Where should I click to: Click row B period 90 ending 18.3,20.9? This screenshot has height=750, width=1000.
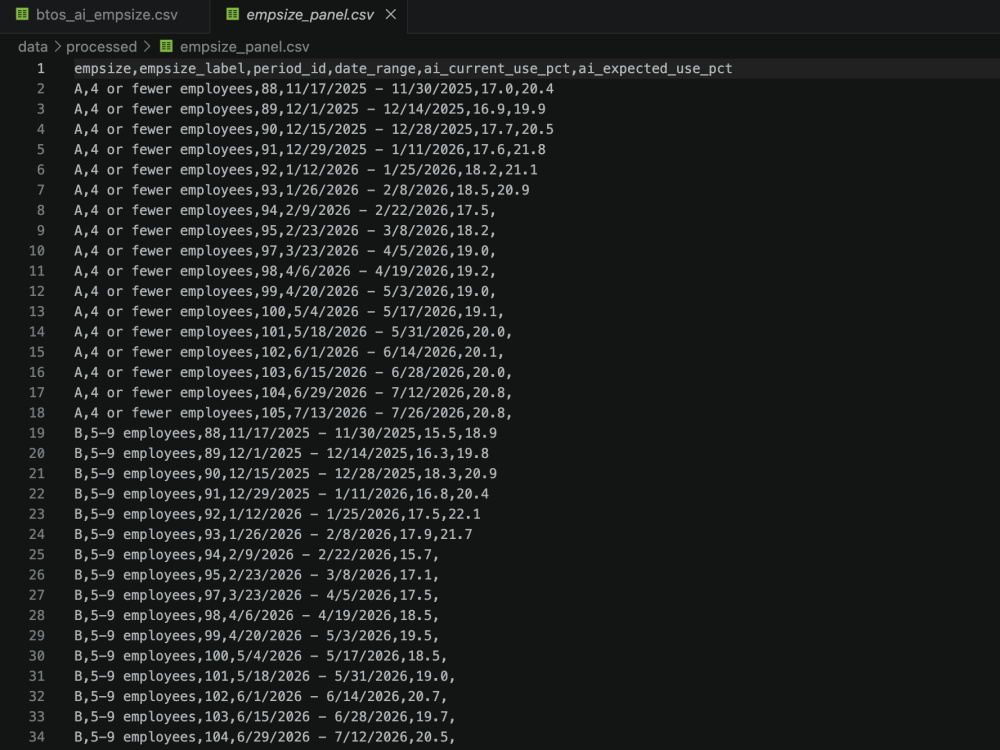click(x=285, y=473)
